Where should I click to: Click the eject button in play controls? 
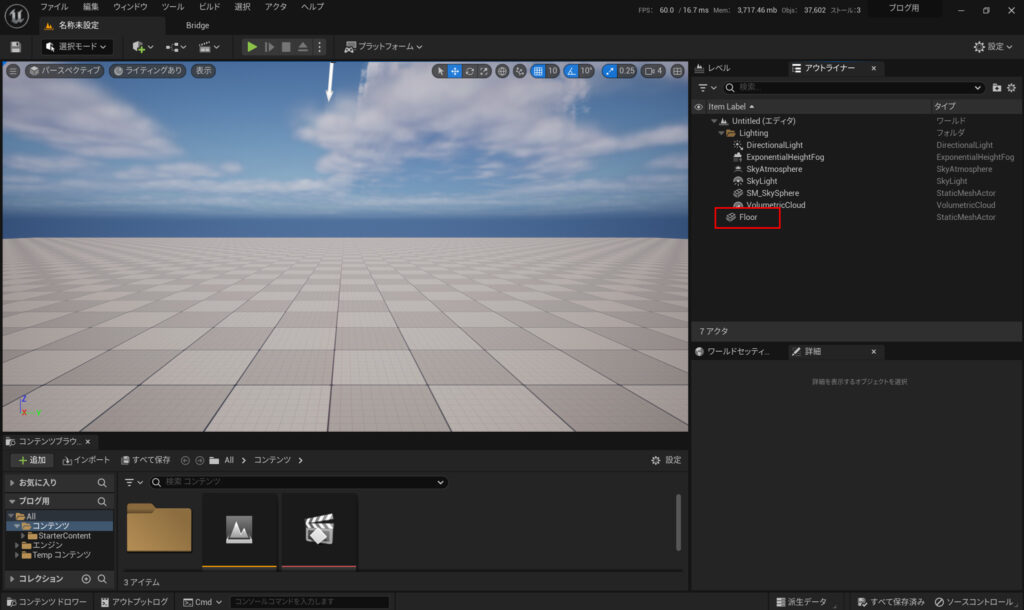pyautogui.click(x=303, y=47)
